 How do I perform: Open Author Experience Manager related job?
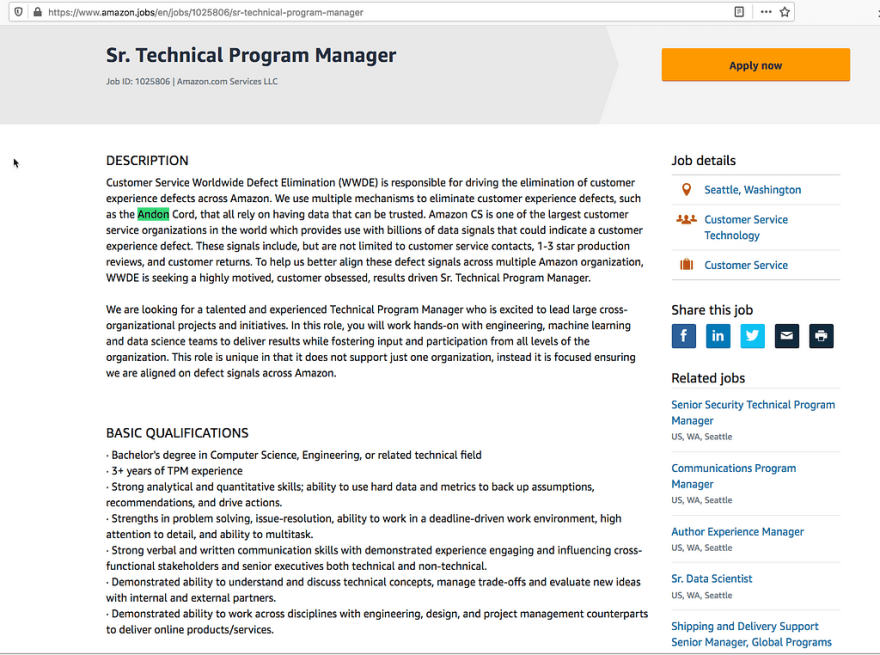737,532
